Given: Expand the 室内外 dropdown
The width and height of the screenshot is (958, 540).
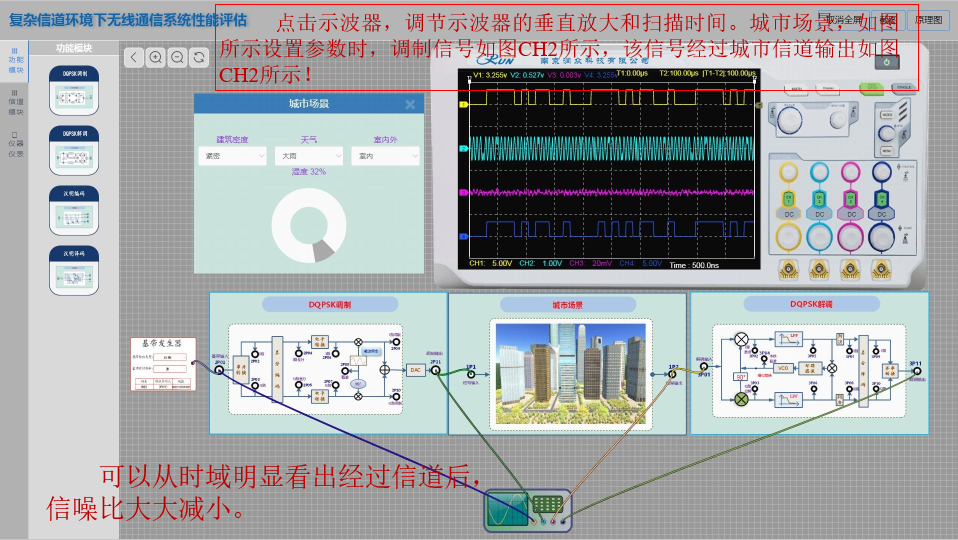Looking at the screenshot, I should (x=385, y=156).
